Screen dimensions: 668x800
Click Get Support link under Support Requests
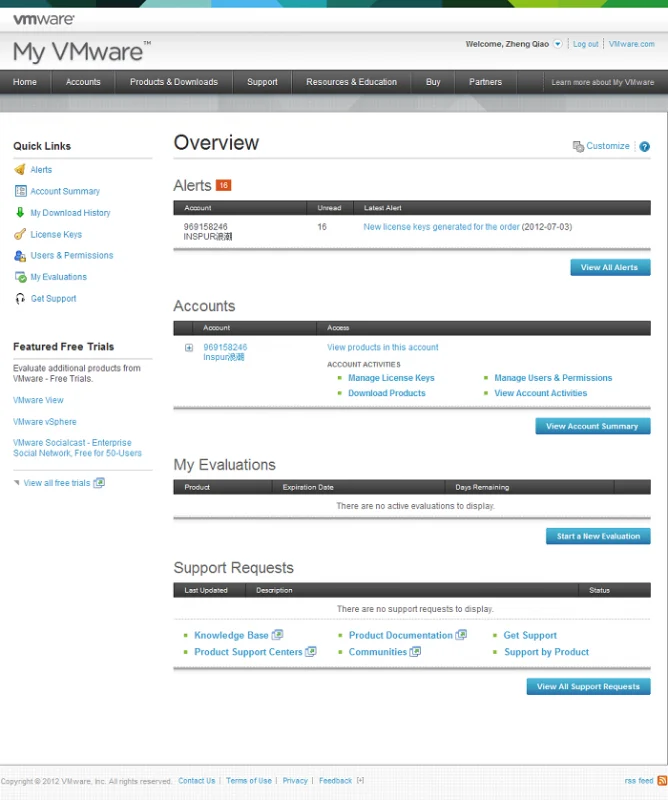[530, 635]
